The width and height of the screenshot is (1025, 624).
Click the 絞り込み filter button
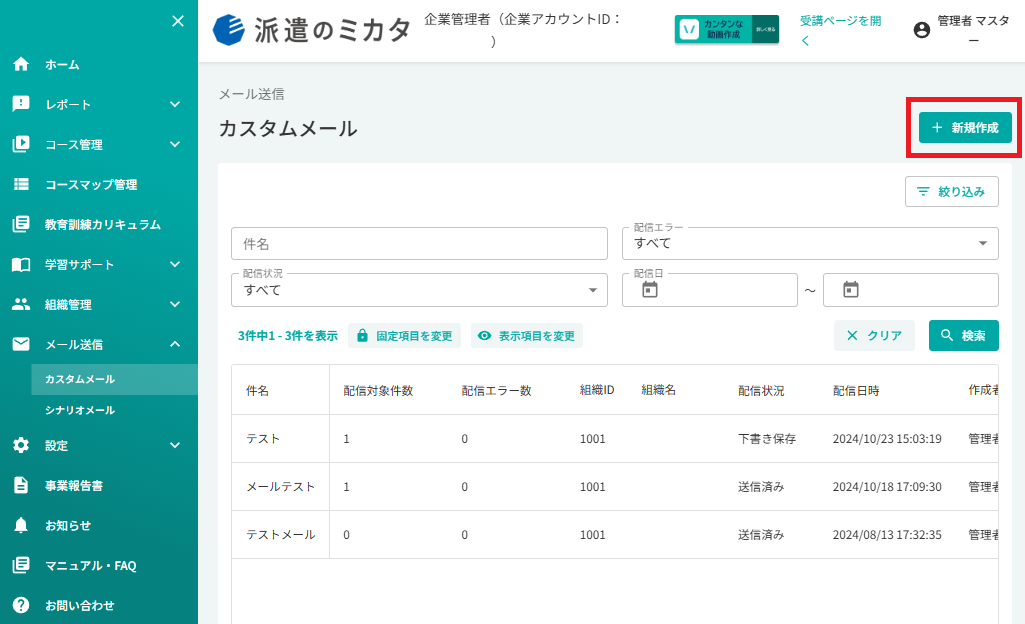tap(952, 191)
